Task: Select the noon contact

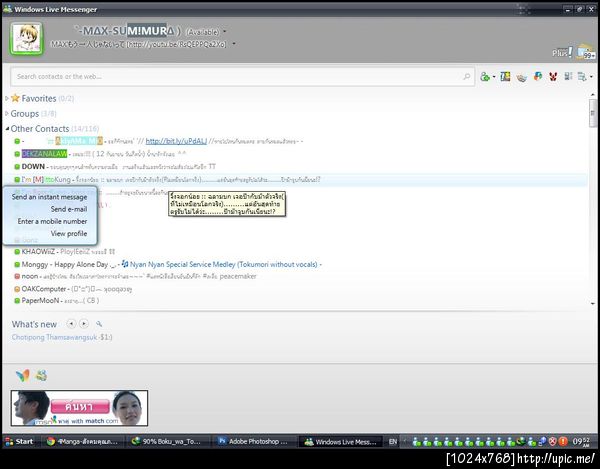Action: point(29,276)
